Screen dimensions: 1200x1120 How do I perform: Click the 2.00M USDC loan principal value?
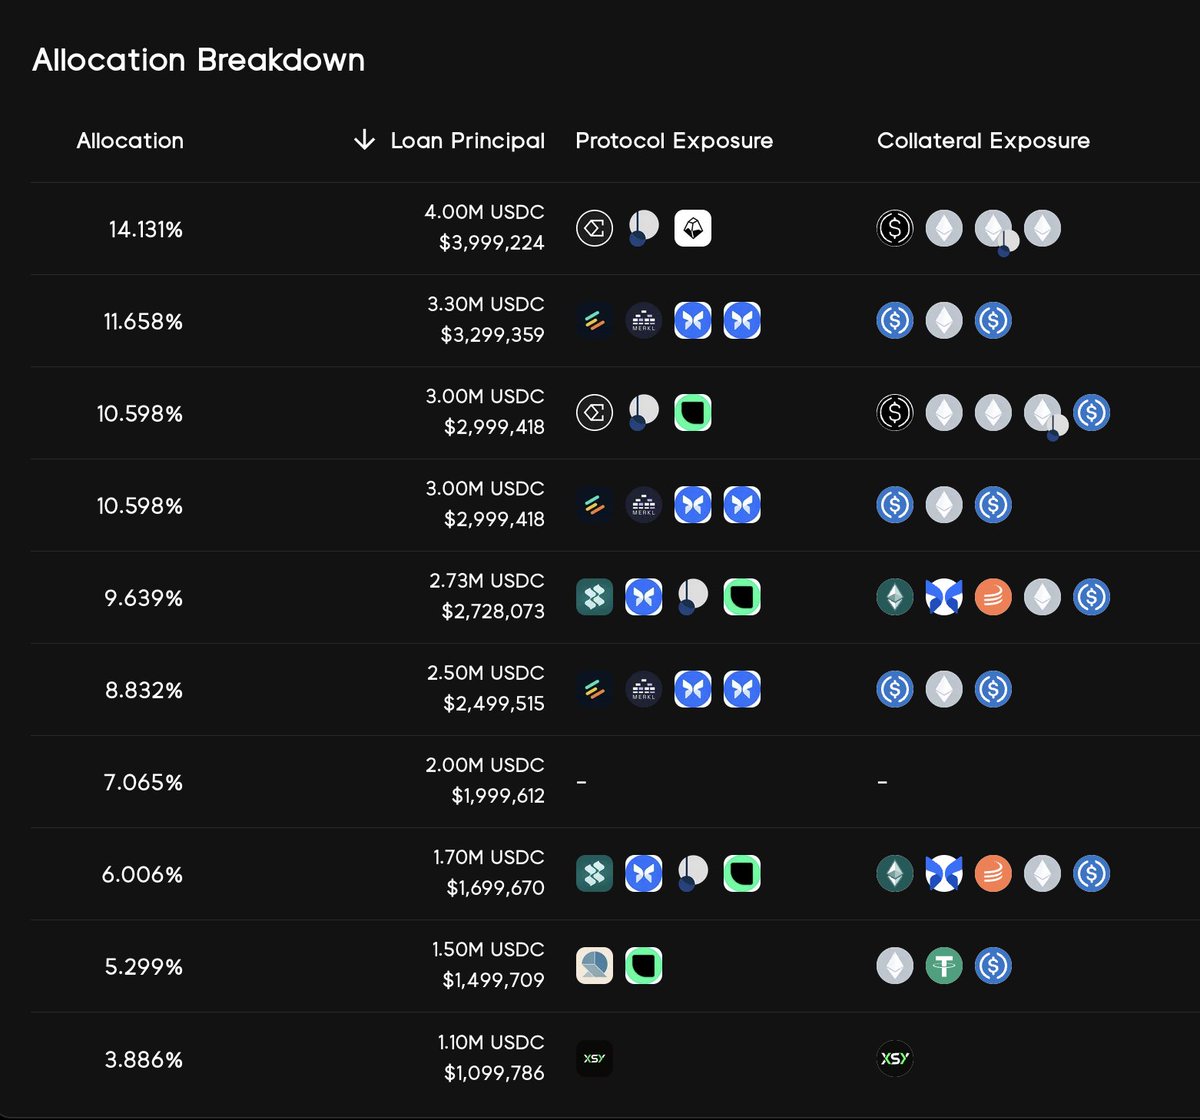point(485,765)
